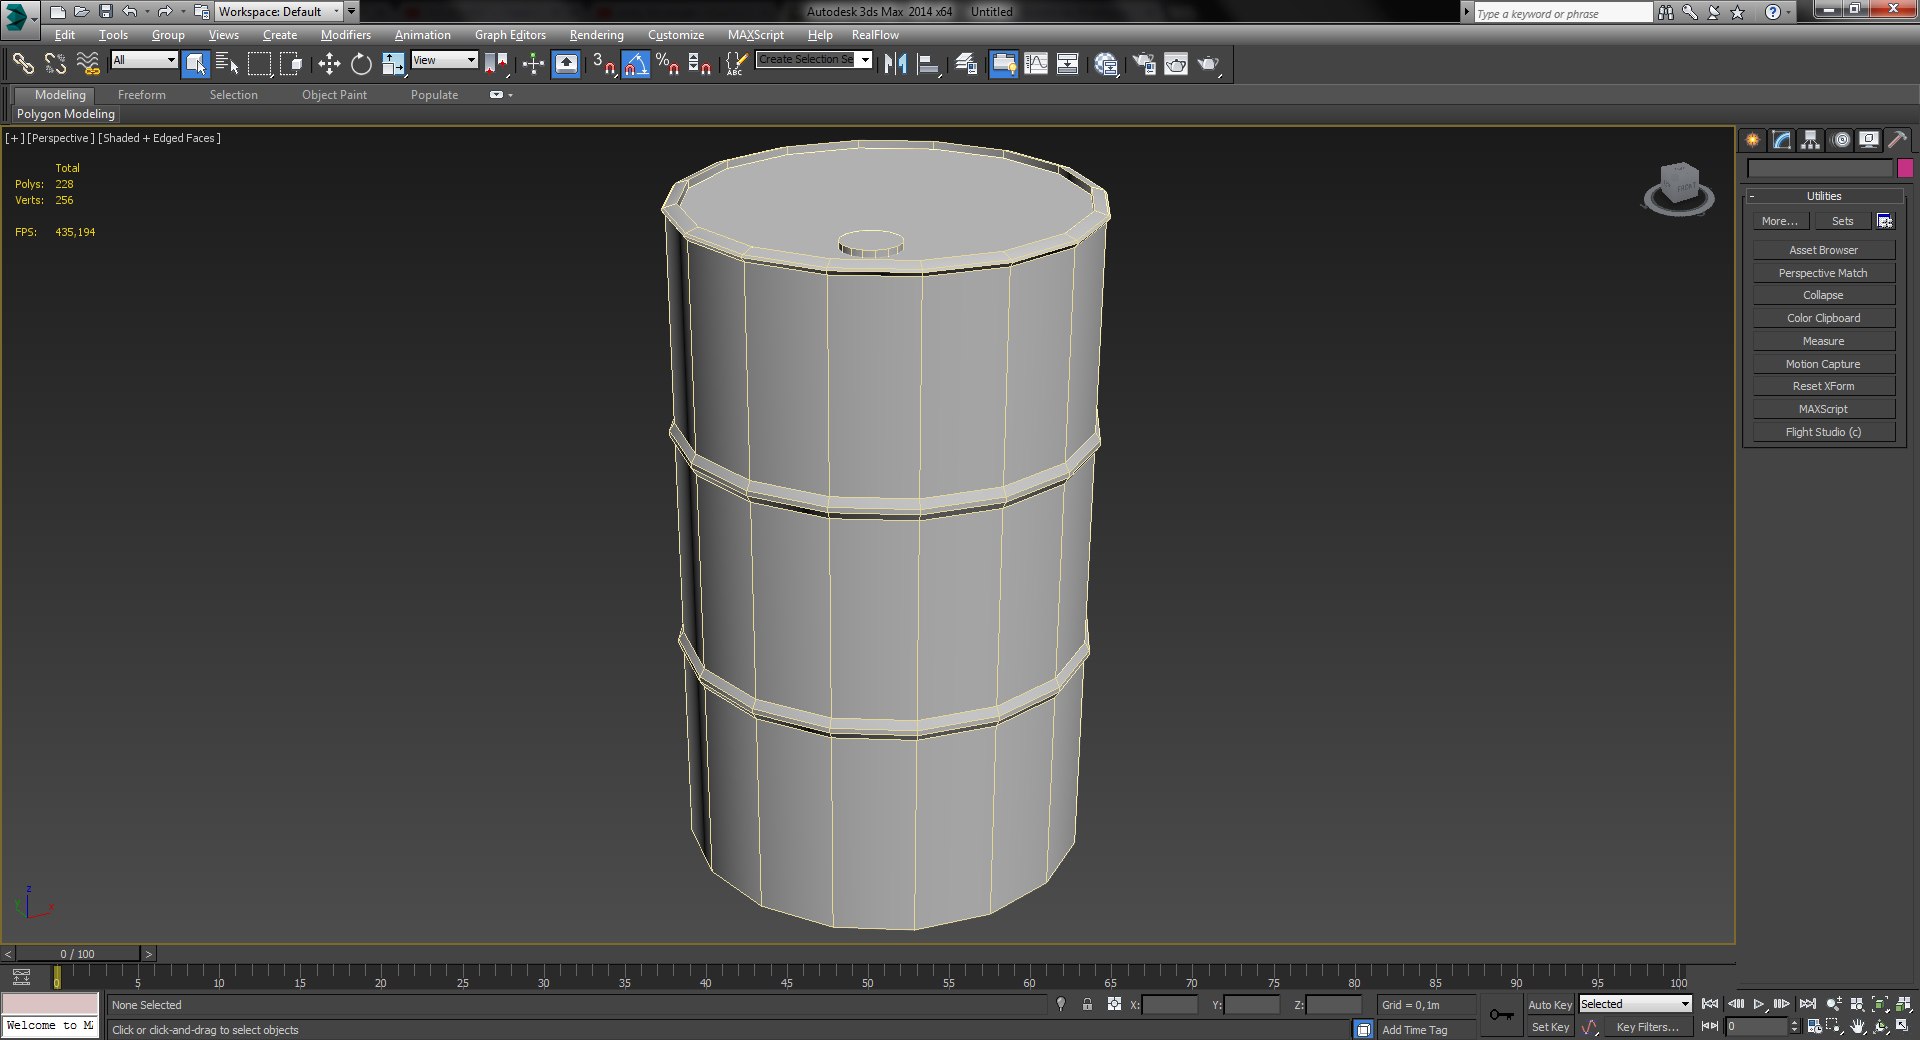
Task: Open the View reference coordinate dropdown
Action: click(445, 60)
